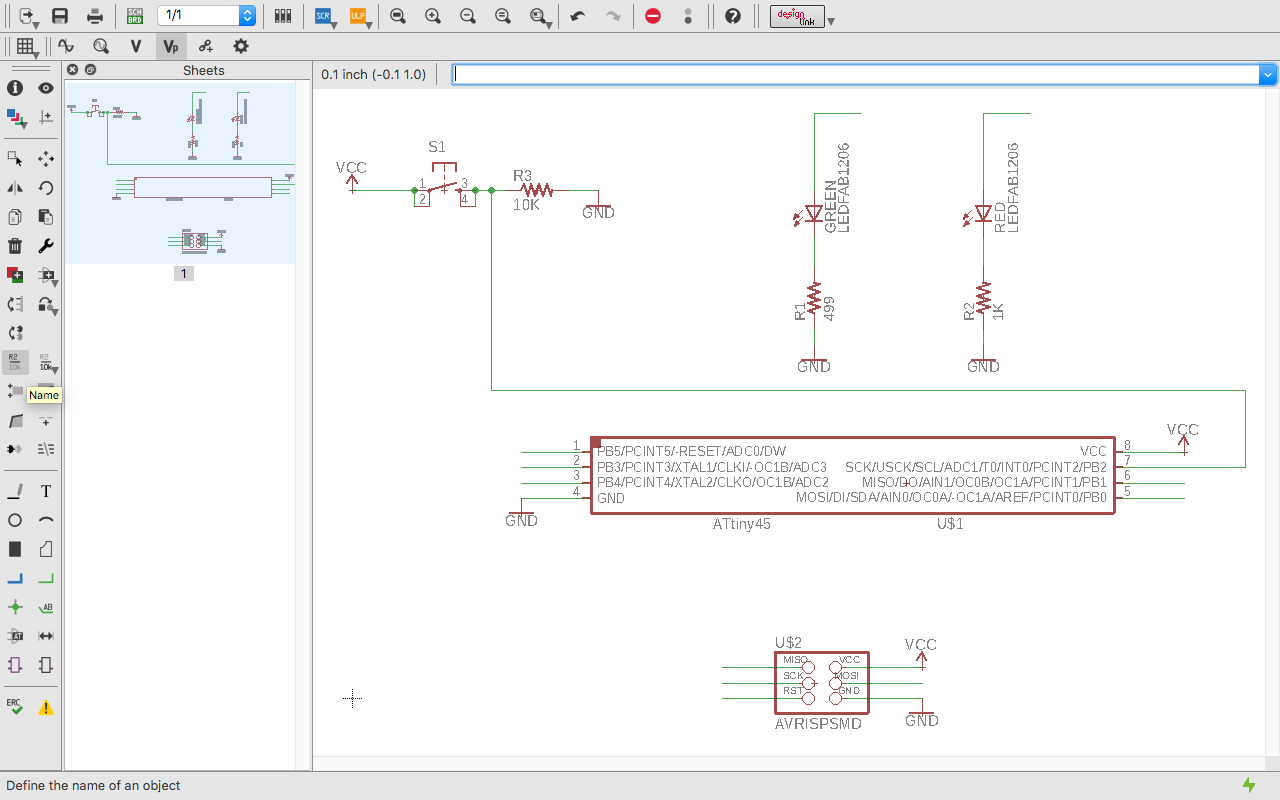Image resolution: width=1280 pixels, height=800 pixels.
Task: Switch to board with SCH/BRD icon
Action: click(x=135, y=16)
